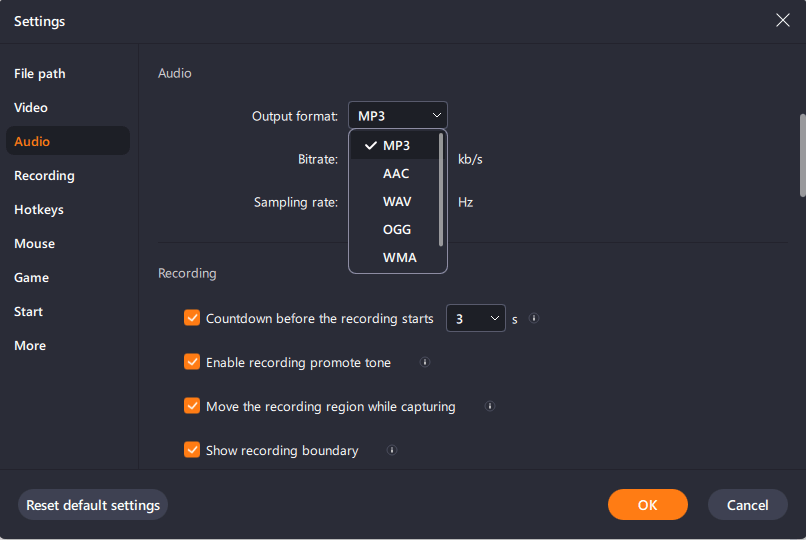Screen dimensions: 806x540
Task: Click info icon beside countdown setting
Action: coord(534,318)
